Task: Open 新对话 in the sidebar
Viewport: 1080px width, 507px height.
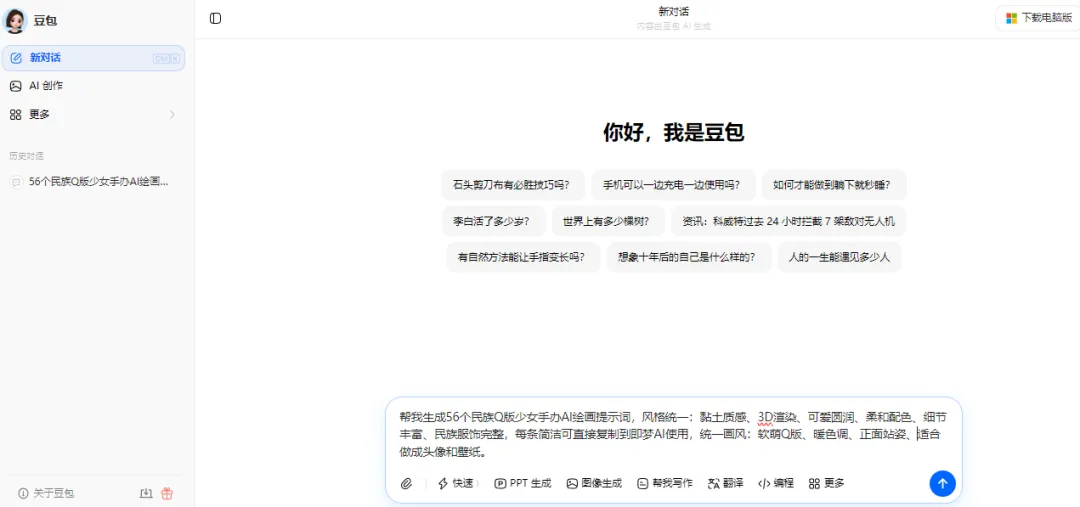Action: click(x=93, y=58)
